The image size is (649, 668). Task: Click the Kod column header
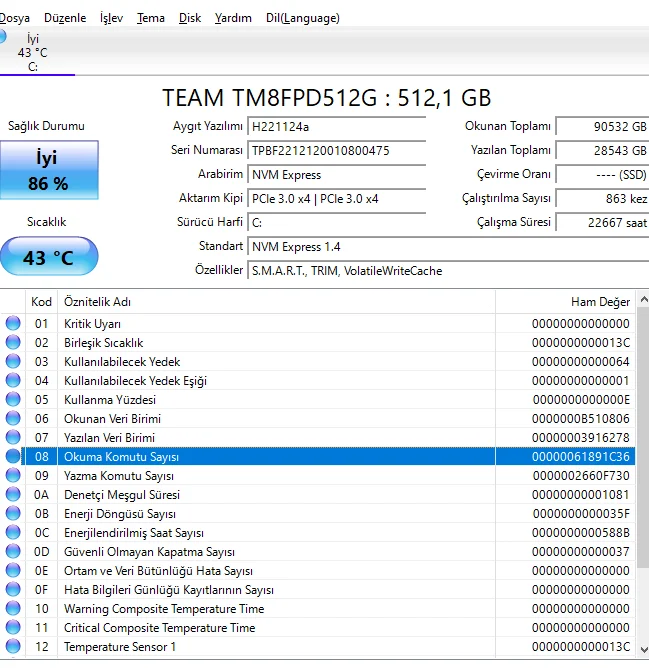click(41, 302)
